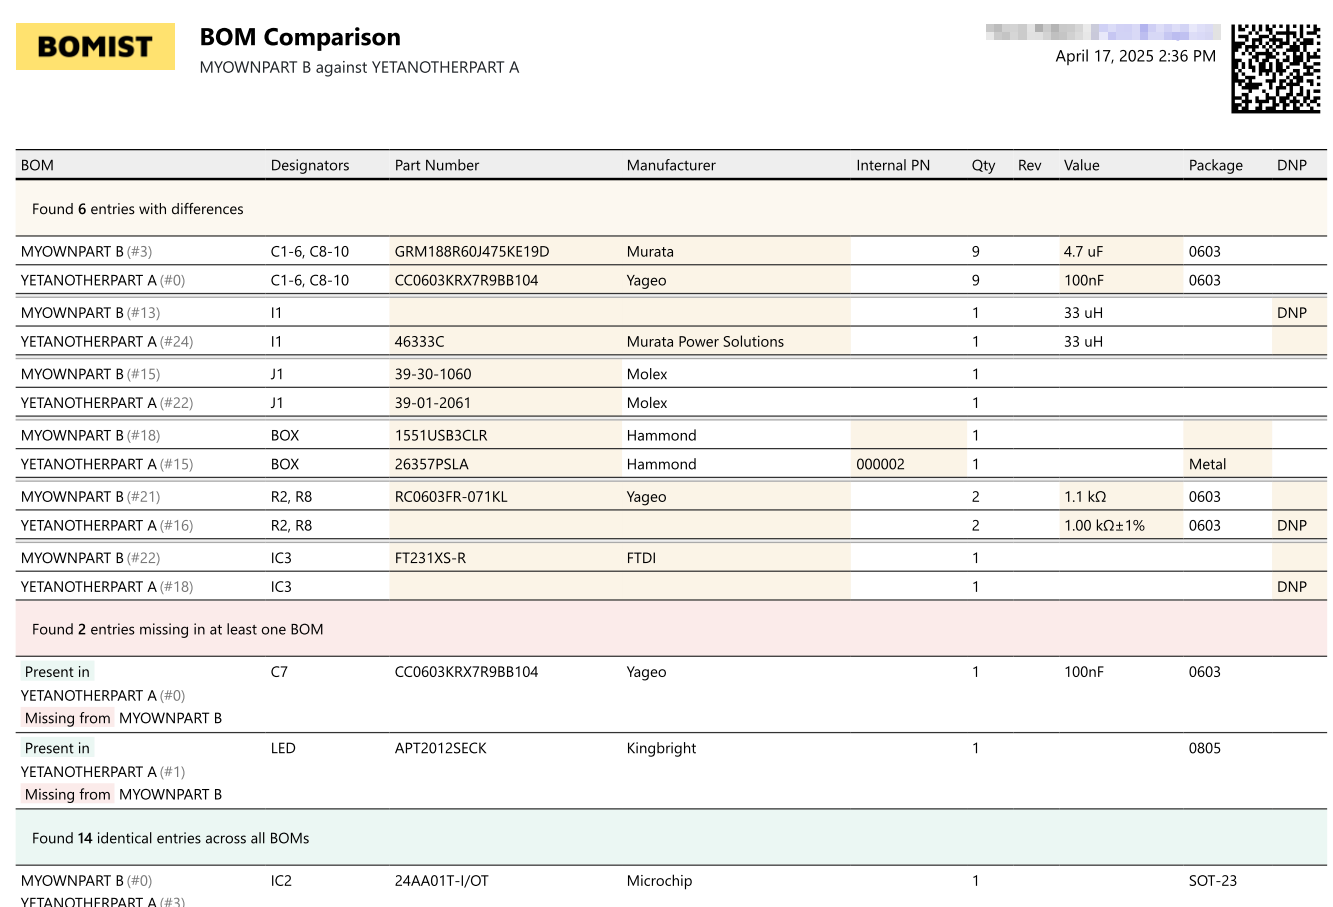Select the Internal PN value 000002
This screenshot has width=1333, height=907.
coord(880,465)
